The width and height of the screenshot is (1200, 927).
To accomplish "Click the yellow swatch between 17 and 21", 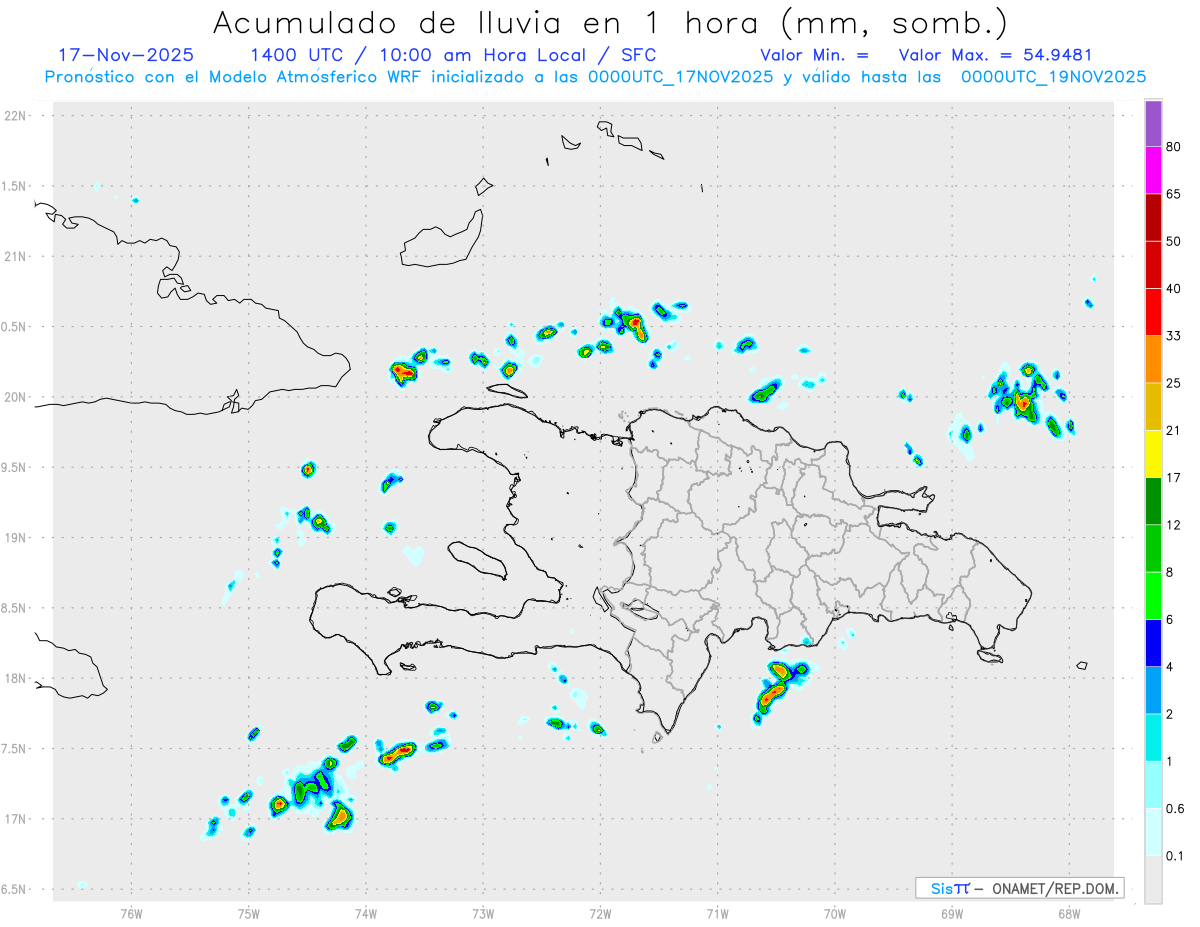I will click(x=1153, y=454).
